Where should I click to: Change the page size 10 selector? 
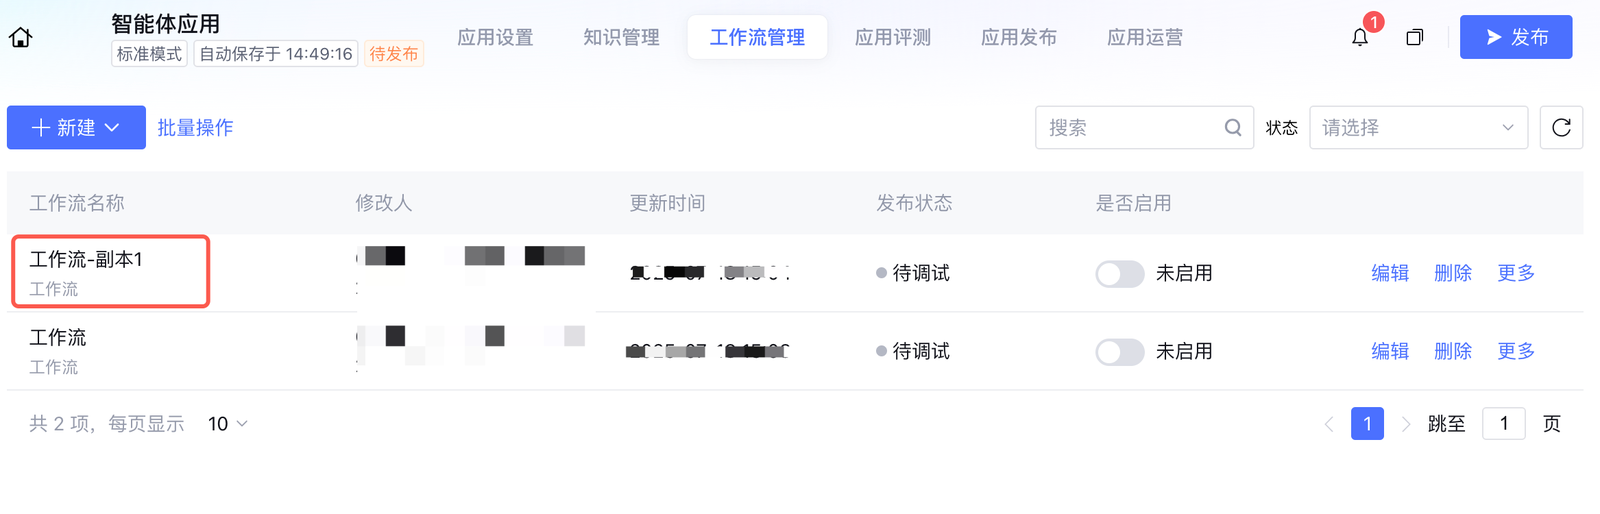pos(228,424)
